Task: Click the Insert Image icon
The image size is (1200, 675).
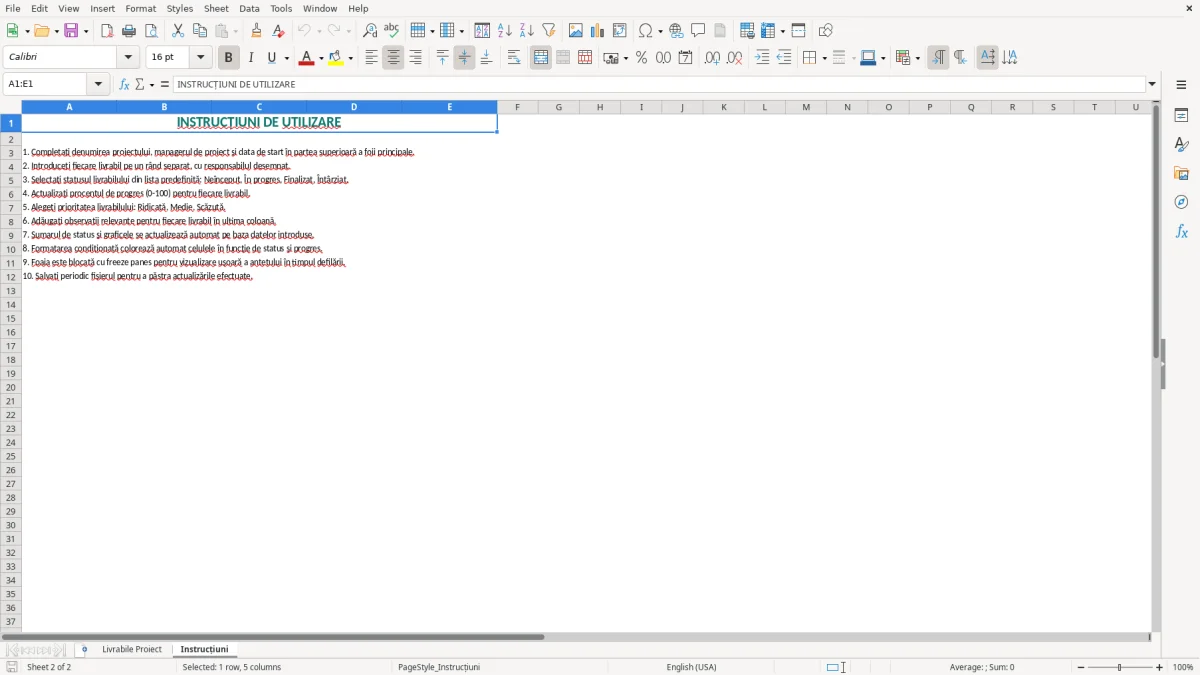Action: [575, 30]
